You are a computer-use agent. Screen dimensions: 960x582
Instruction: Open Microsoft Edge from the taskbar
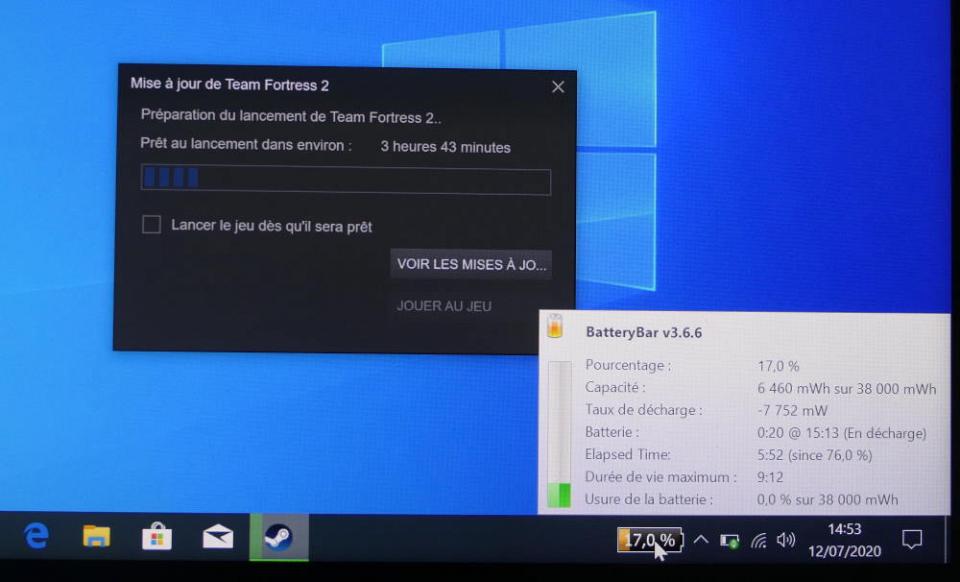pyautogui.click(x=36, y=537)
